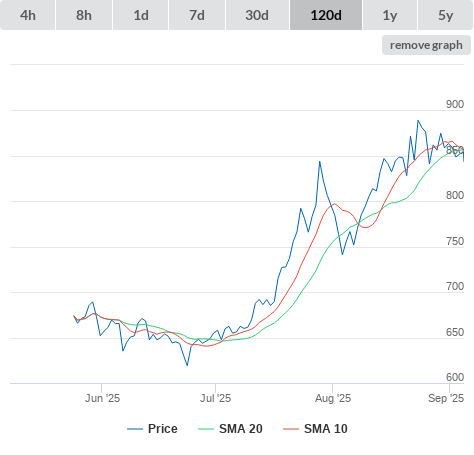The height and width of the screenshot is (455, 474).
Task: Click the Jun '25 axis tick label
Action: tap(102, 398)
